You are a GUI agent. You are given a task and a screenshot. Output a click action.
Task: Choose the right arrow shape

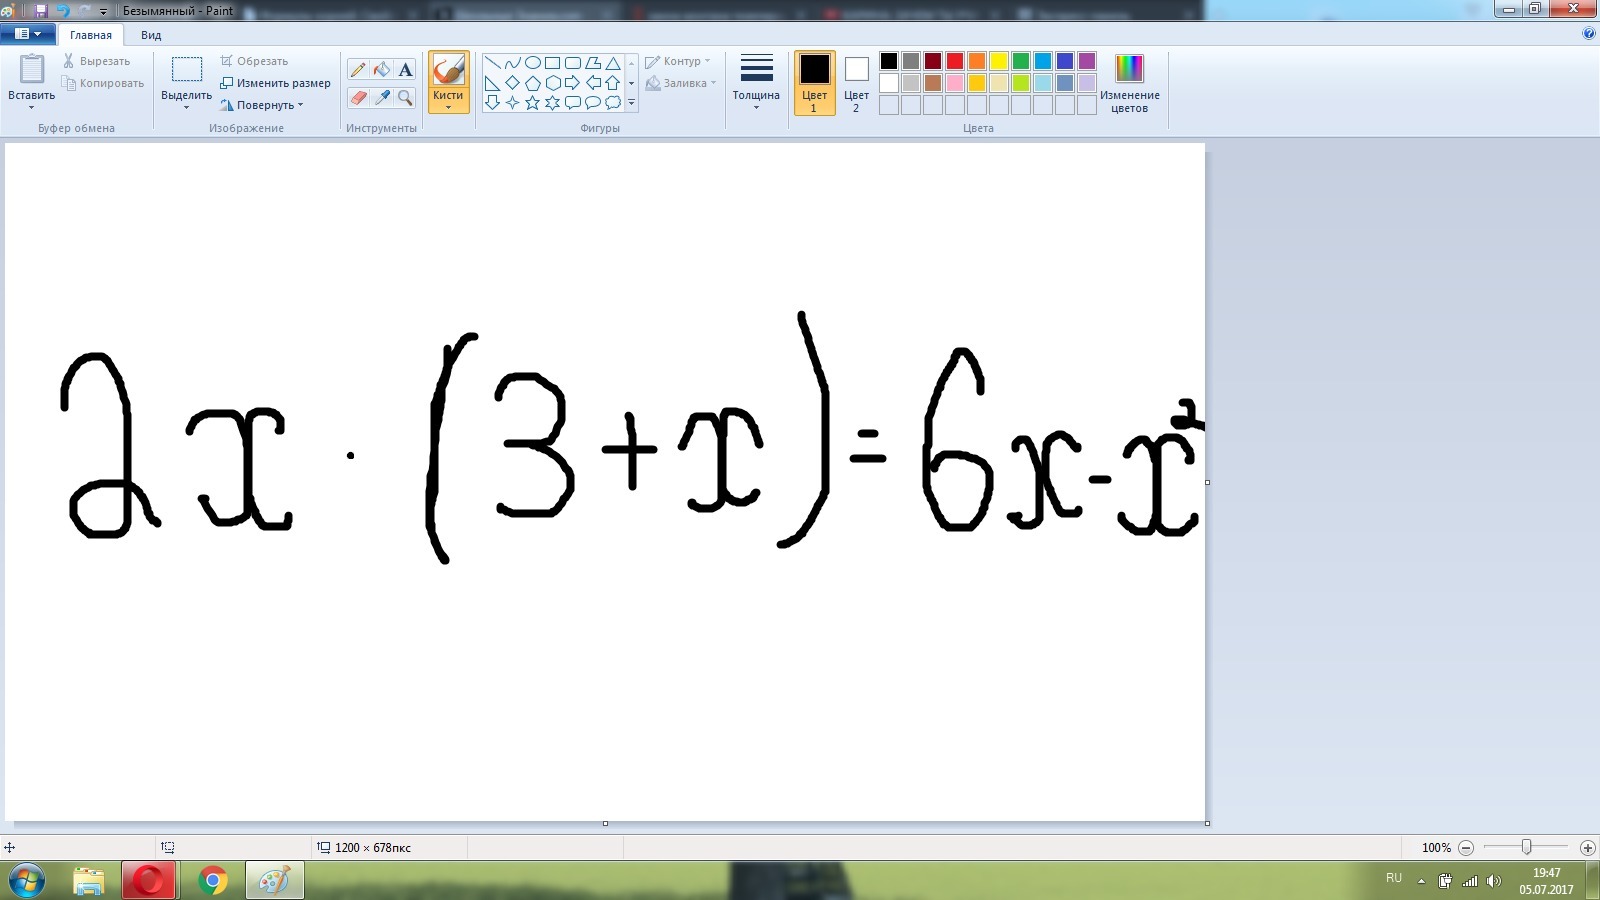(573, 83)
